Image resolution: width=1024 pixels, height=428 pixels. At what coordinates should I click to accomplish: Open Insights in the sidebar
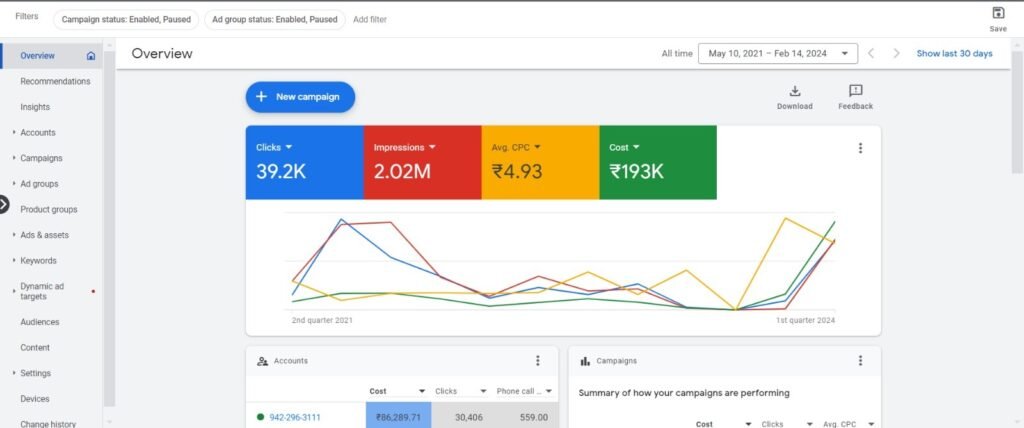35,107
